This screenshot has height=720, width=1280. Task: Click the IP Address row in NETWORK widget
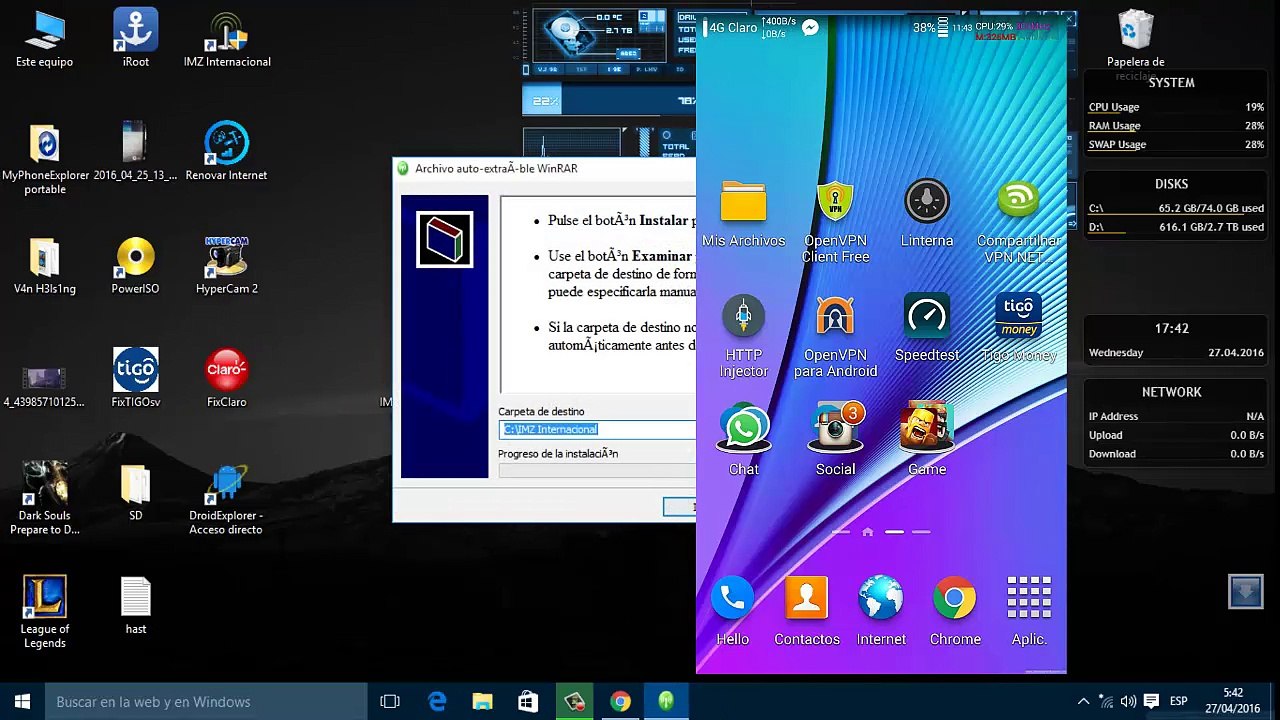1176,417
